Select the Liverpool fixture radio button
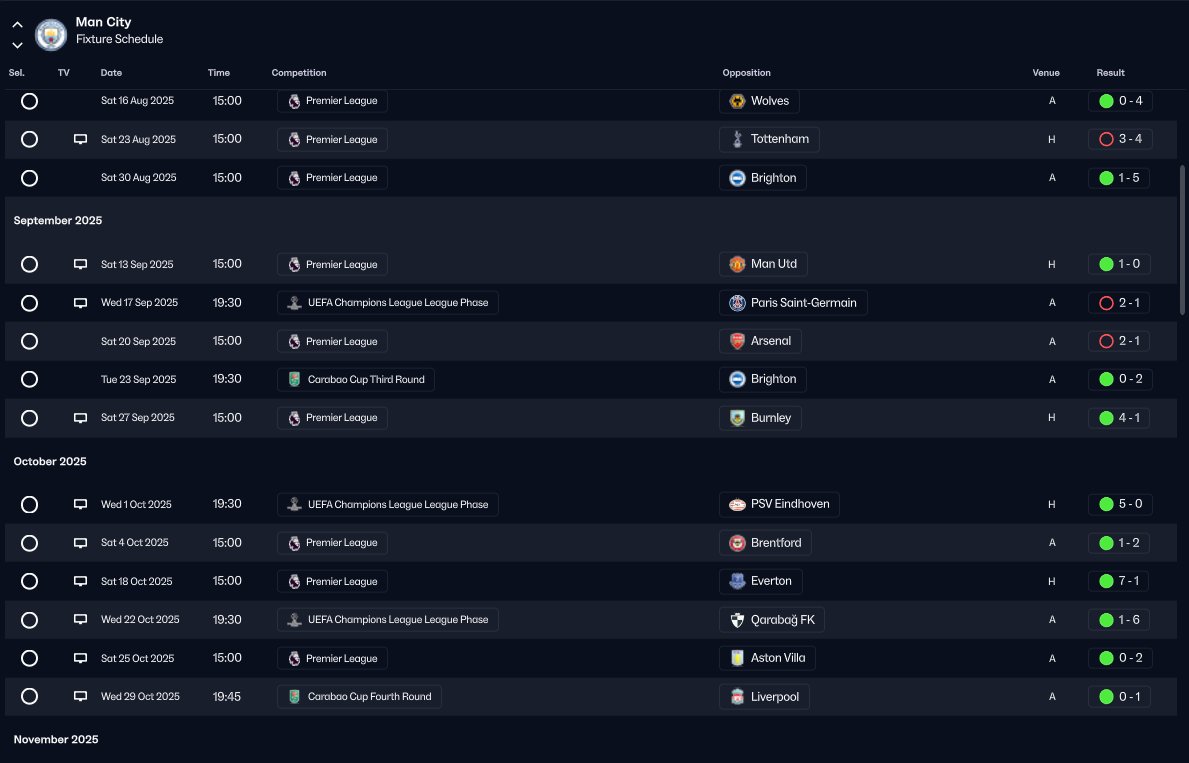 (x=30, y=696)
